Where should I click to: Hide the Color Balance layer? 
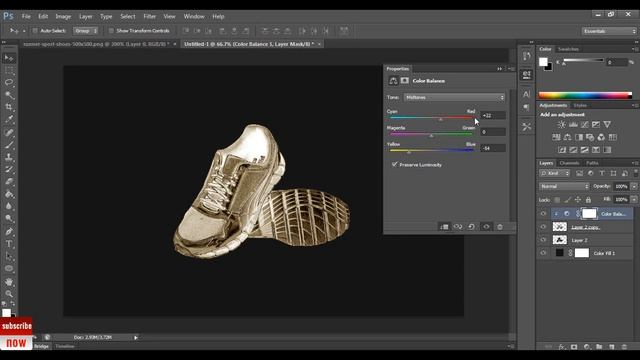(543, 214)
